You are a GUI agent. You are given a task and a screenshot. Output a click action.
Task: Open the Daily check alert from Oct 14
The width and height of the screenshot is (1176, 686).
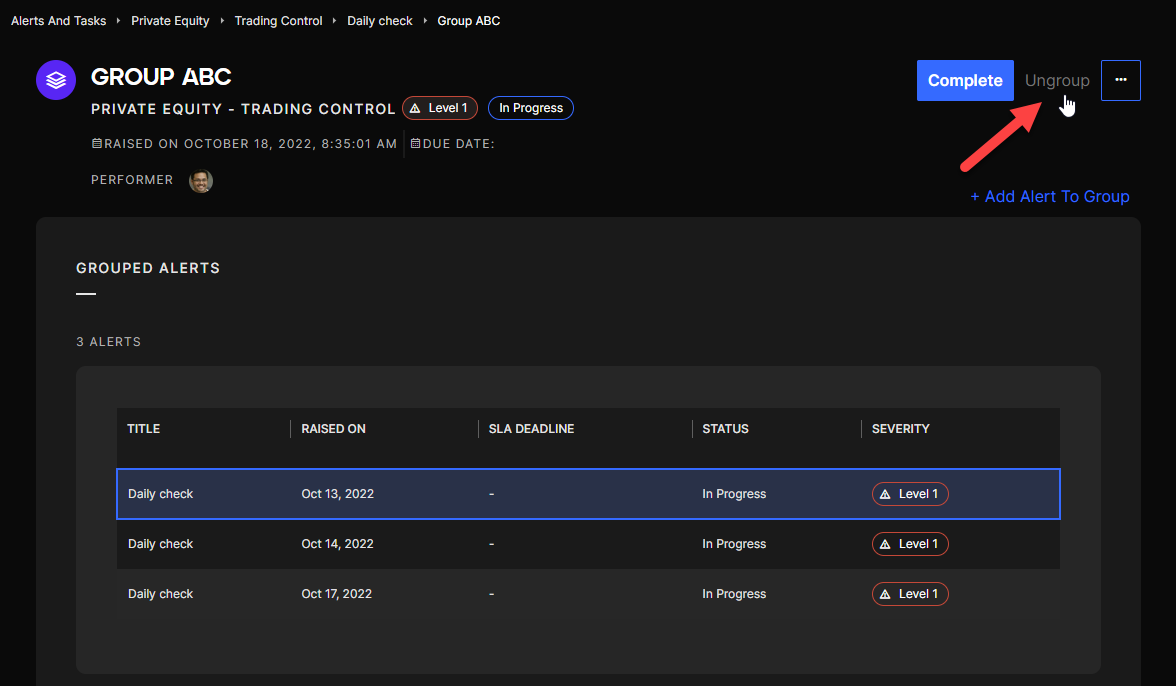(161, 544)
